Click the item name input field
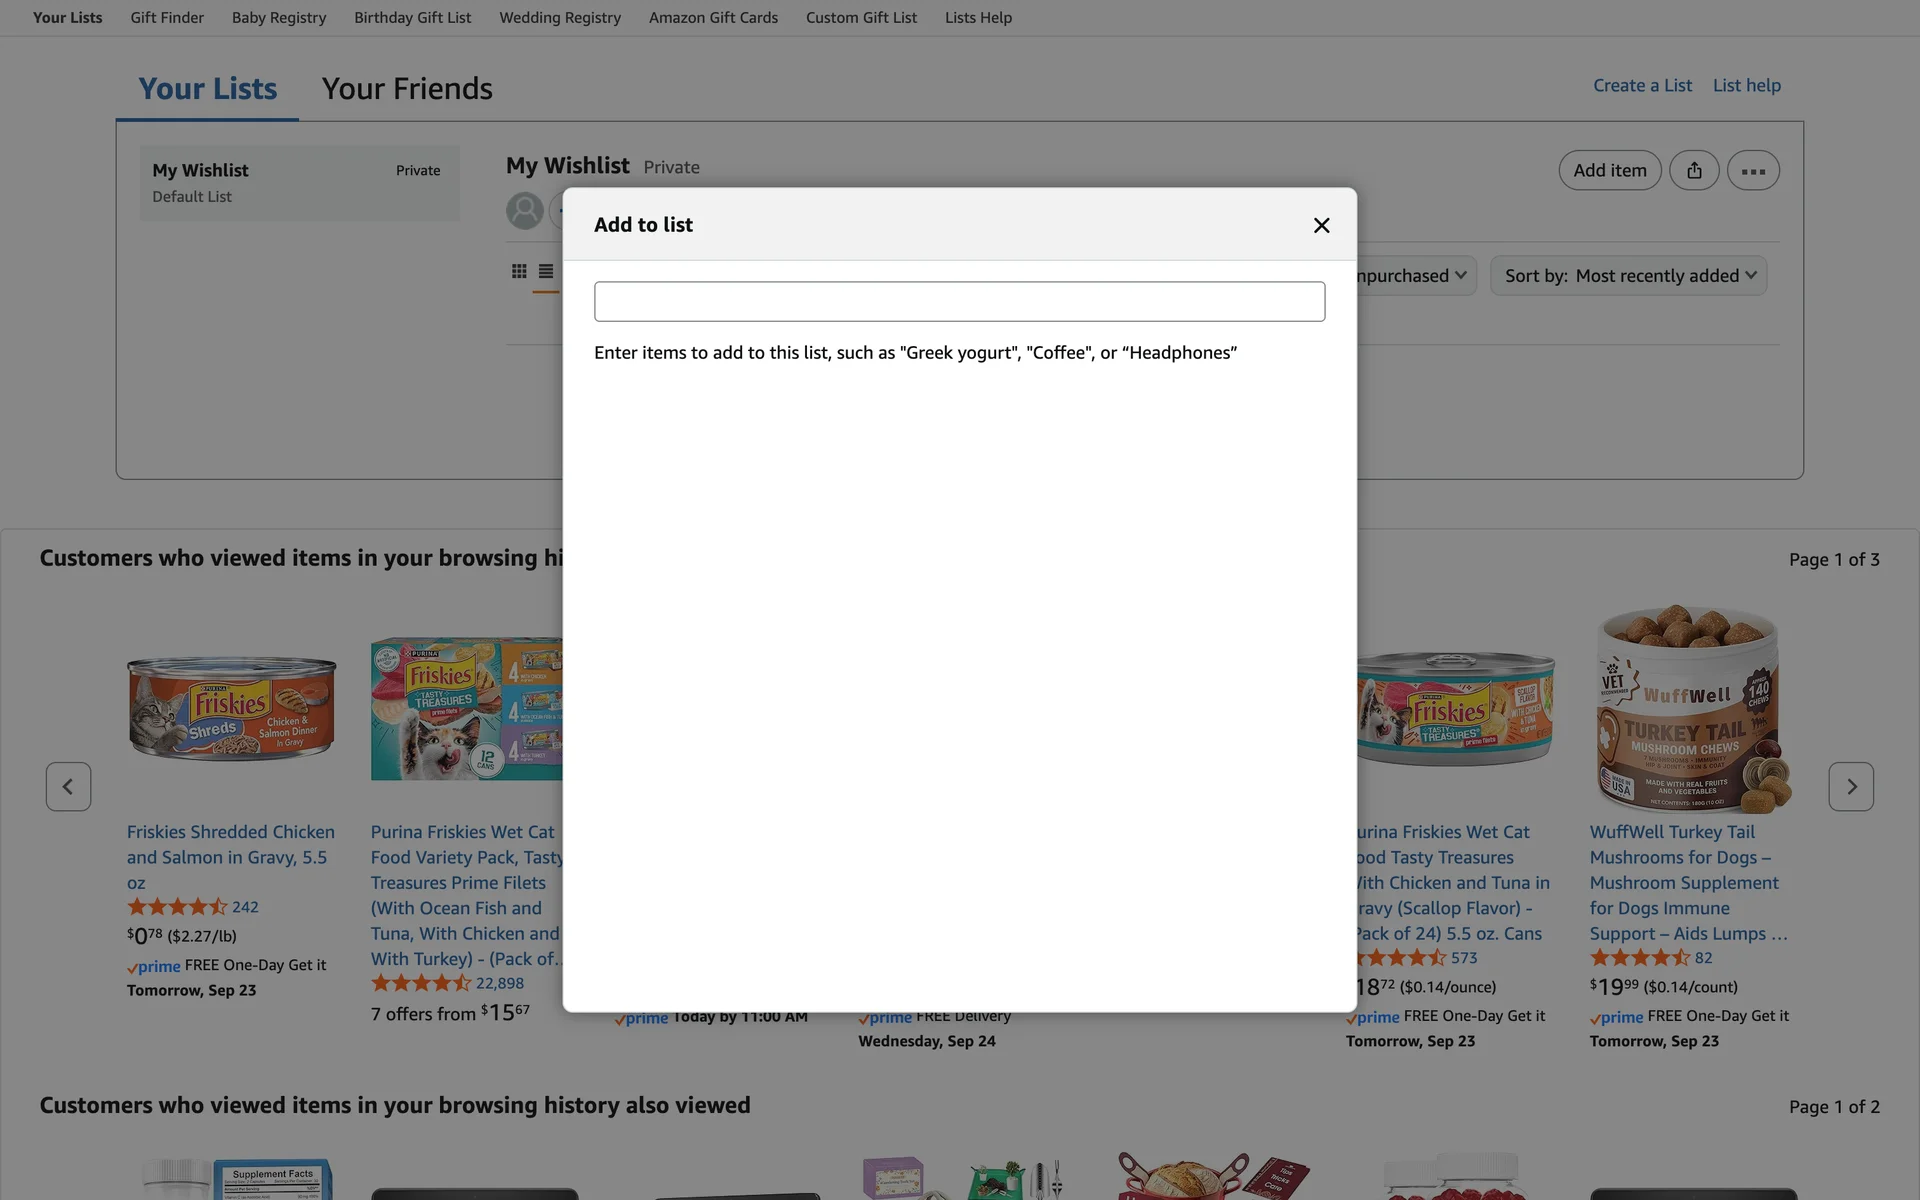 pos(959,301)
